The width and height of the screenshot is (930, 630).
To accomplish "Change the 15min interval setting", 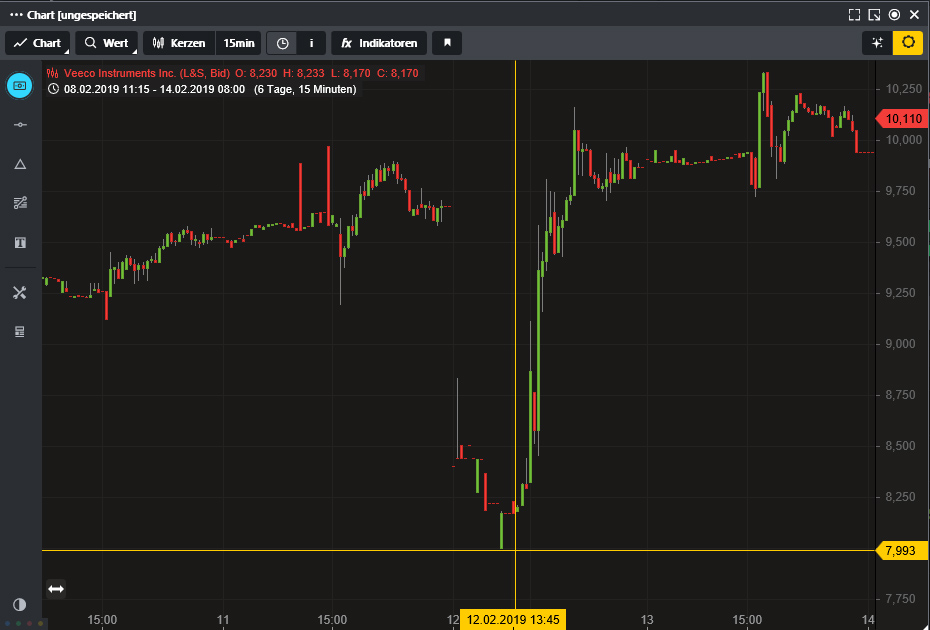I will 238,43.
